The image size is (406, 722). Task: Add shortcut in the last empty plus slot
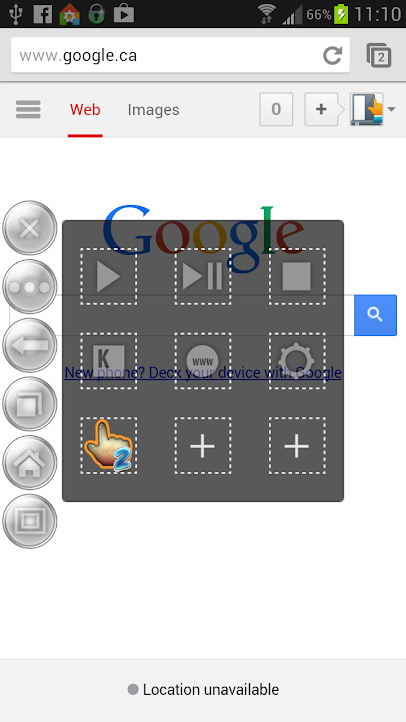point(297,446)
